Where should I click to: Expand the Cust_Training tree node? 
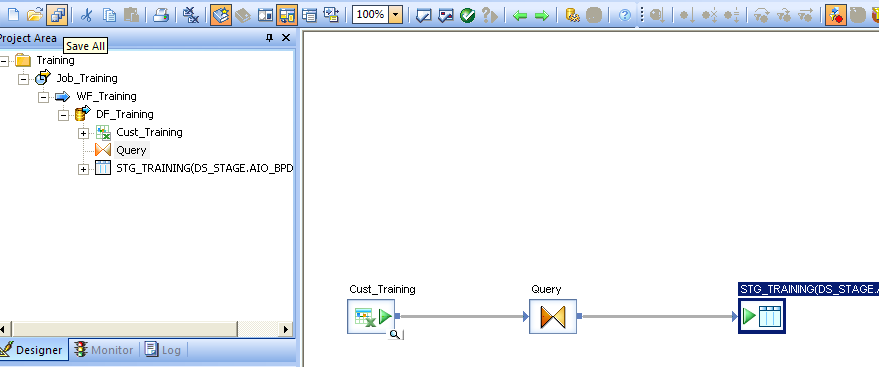pyautogui.click(x=84, y=133)
